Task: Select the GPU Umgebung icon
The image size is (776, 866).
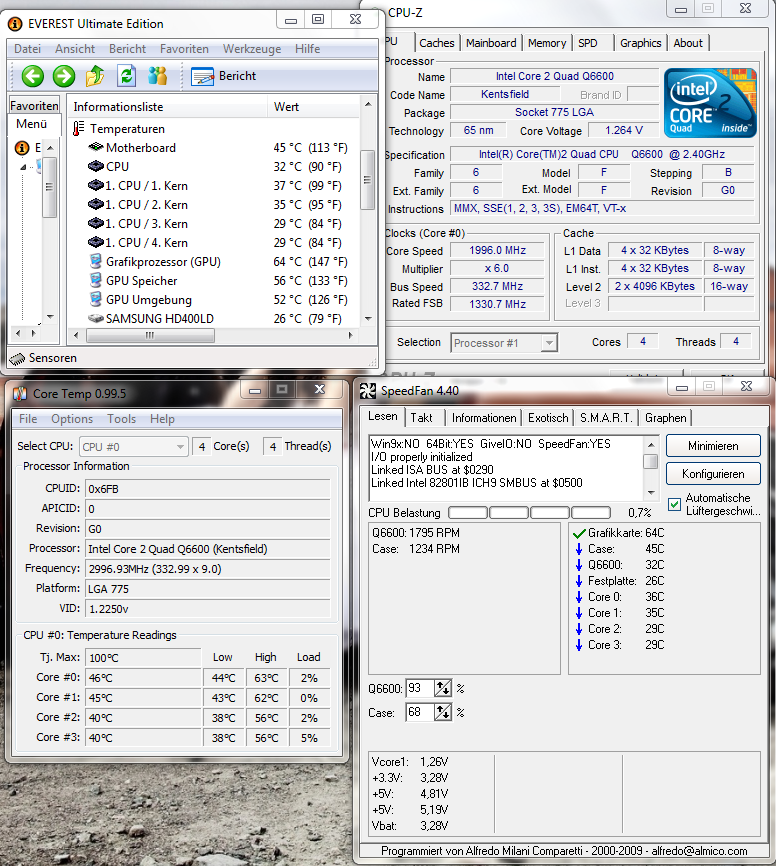Action: (96, 299)
